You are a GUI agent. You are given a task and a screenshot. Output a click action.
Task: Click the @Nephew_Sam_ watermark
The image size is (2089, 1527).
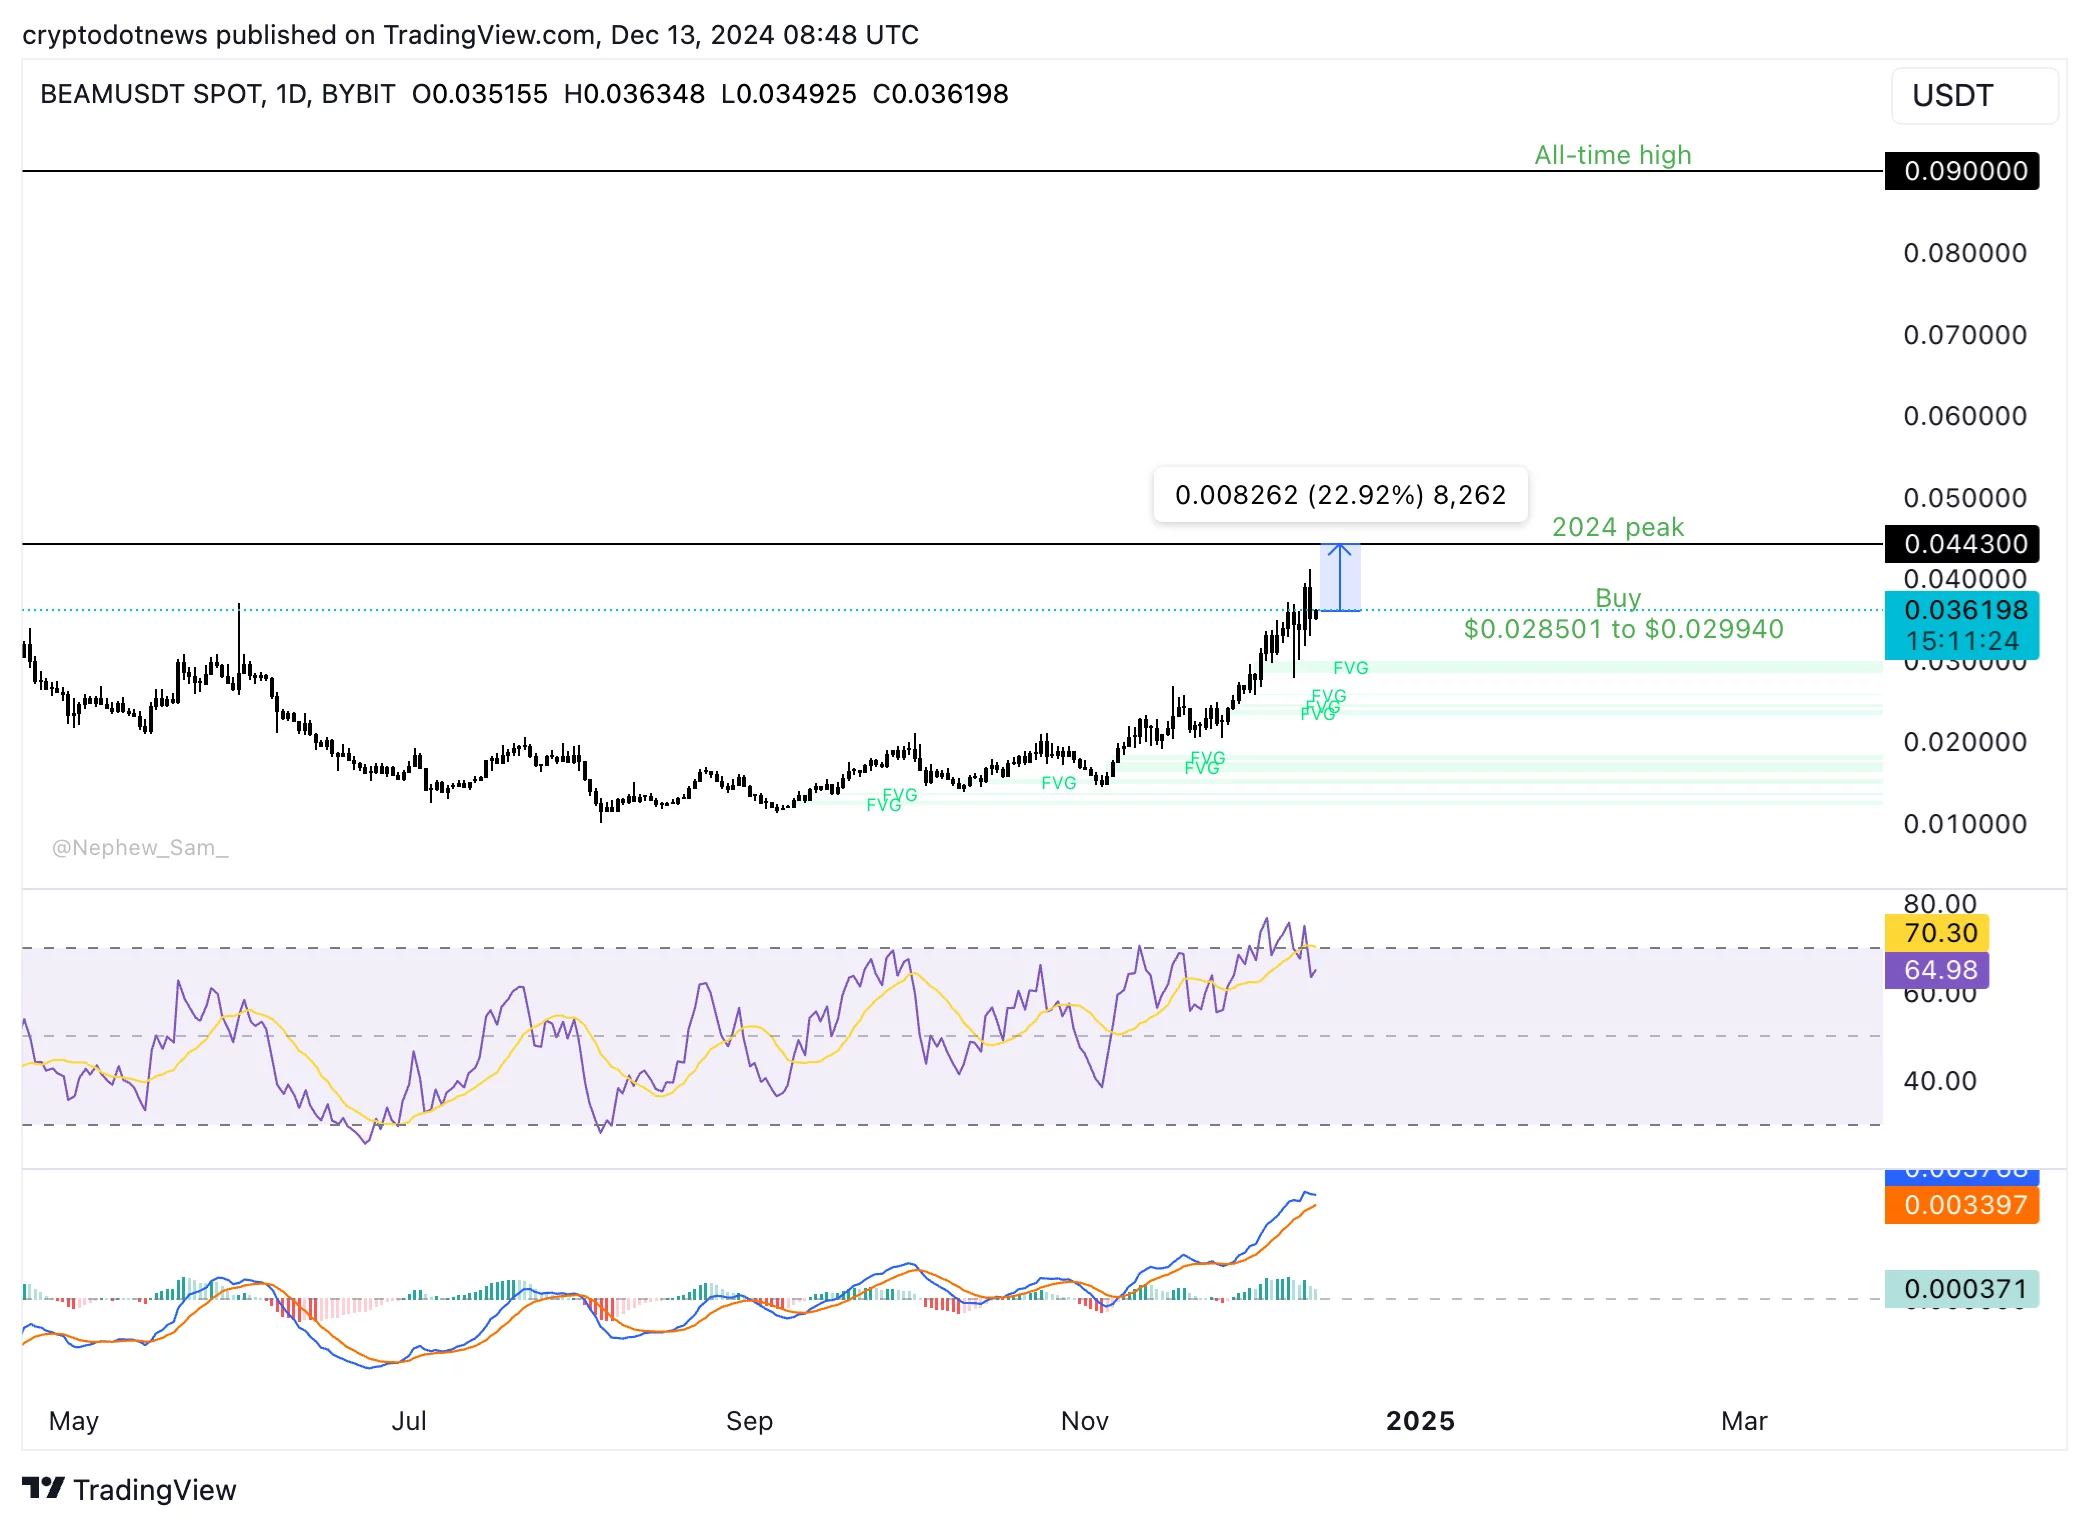(x=140, y=848)
